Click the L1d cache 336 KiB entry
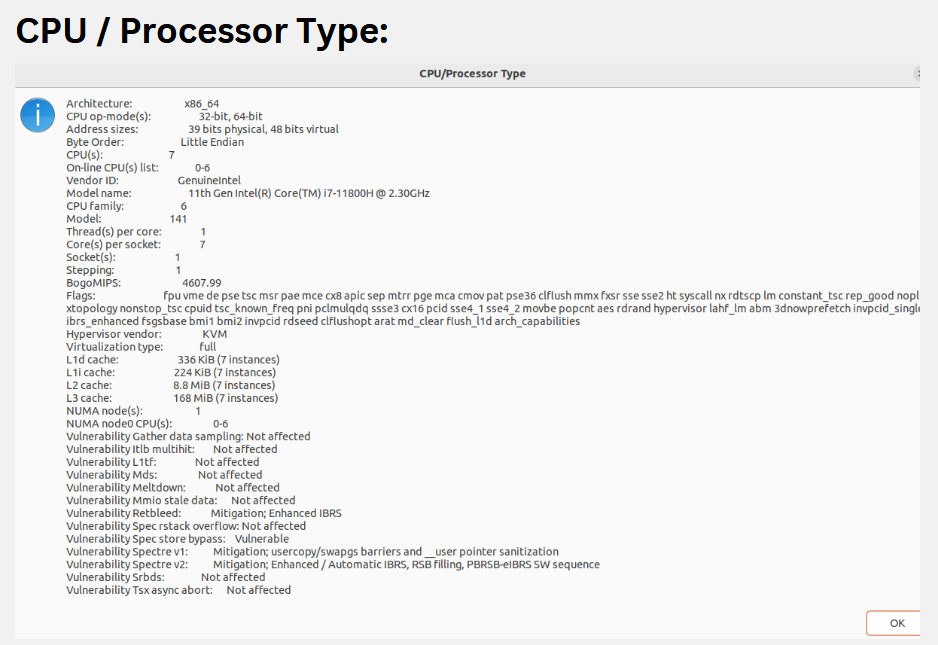 pos(229,360)
